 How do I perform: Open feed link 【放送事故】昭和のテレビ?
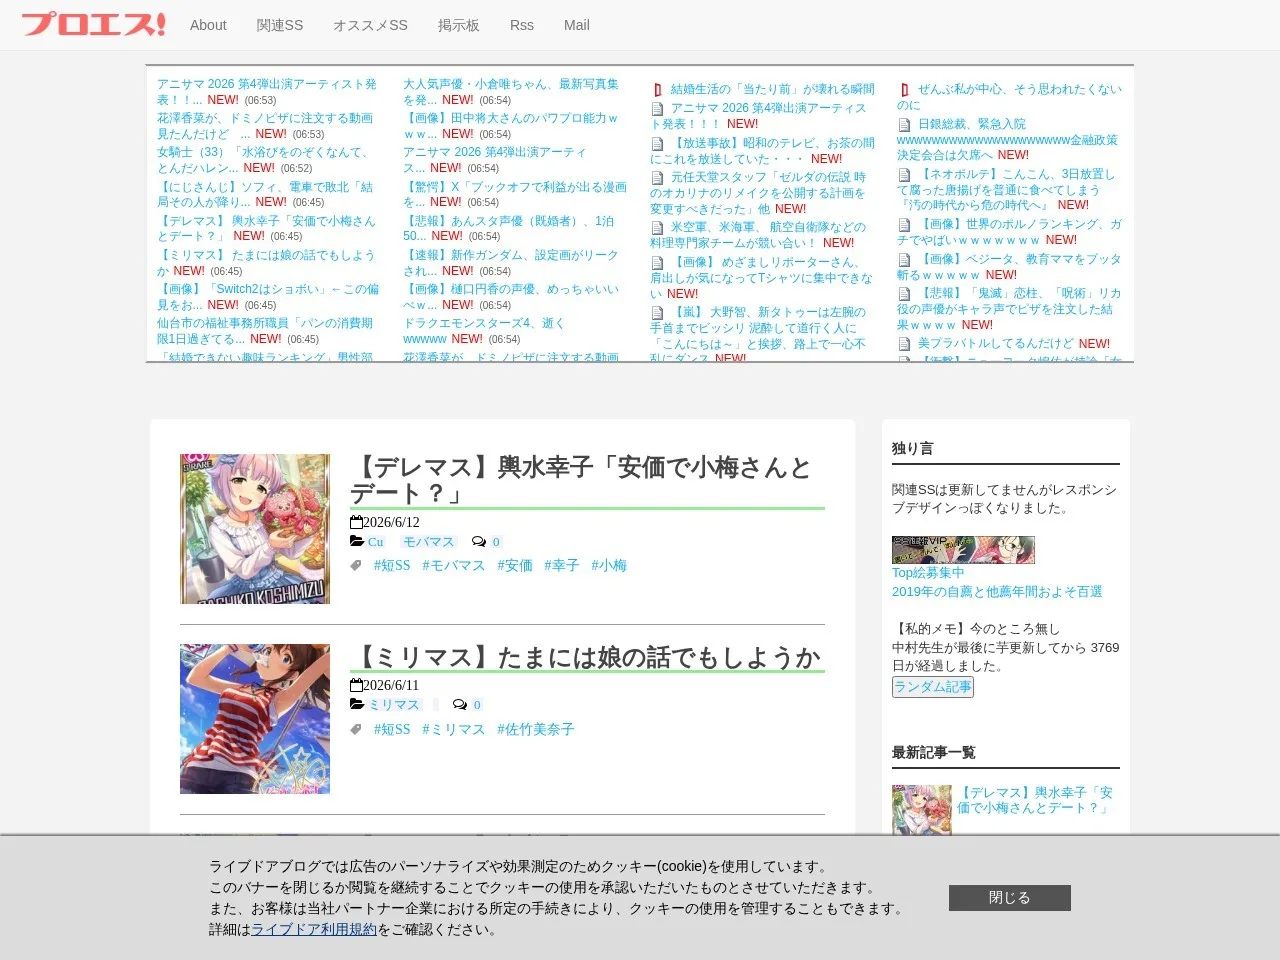pos(762,151)
